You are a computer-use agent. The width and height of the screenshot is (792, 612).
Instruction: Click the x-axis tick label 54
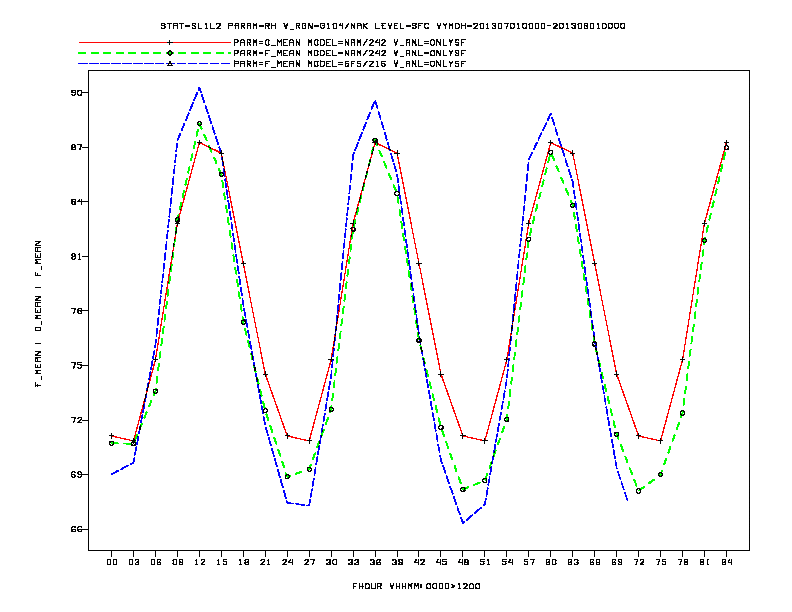tap(507, 562)
